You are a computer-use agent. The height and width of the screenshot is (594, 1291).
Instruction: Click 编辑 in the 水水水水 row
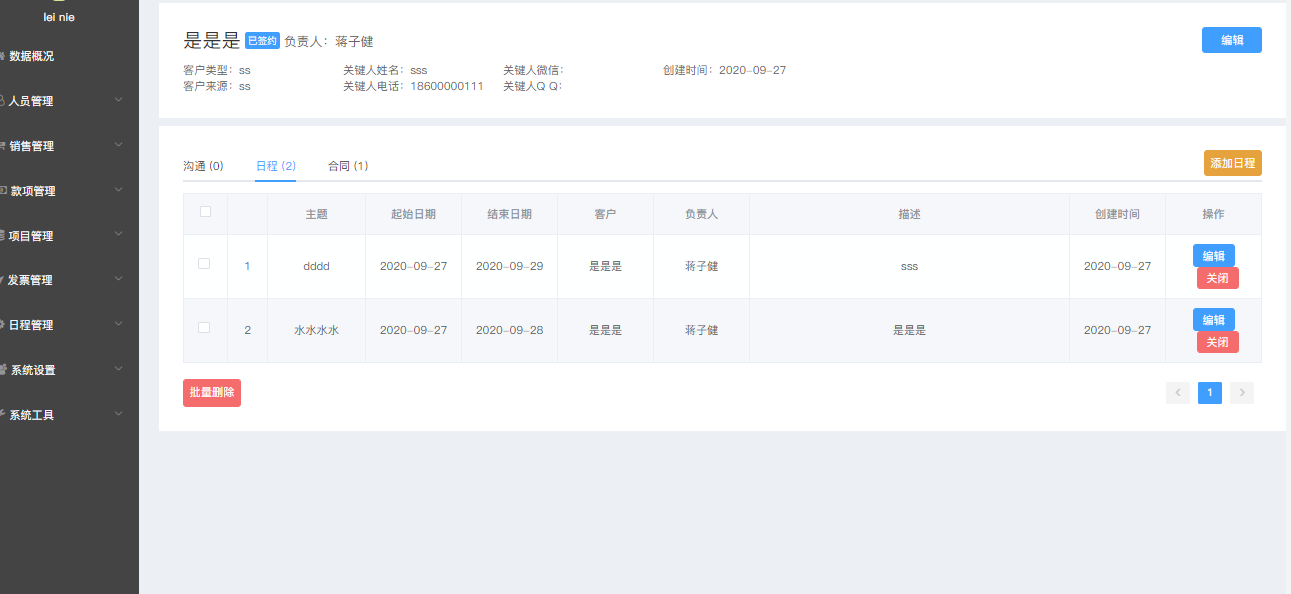pyautogui.click(x=1214, y=319)
